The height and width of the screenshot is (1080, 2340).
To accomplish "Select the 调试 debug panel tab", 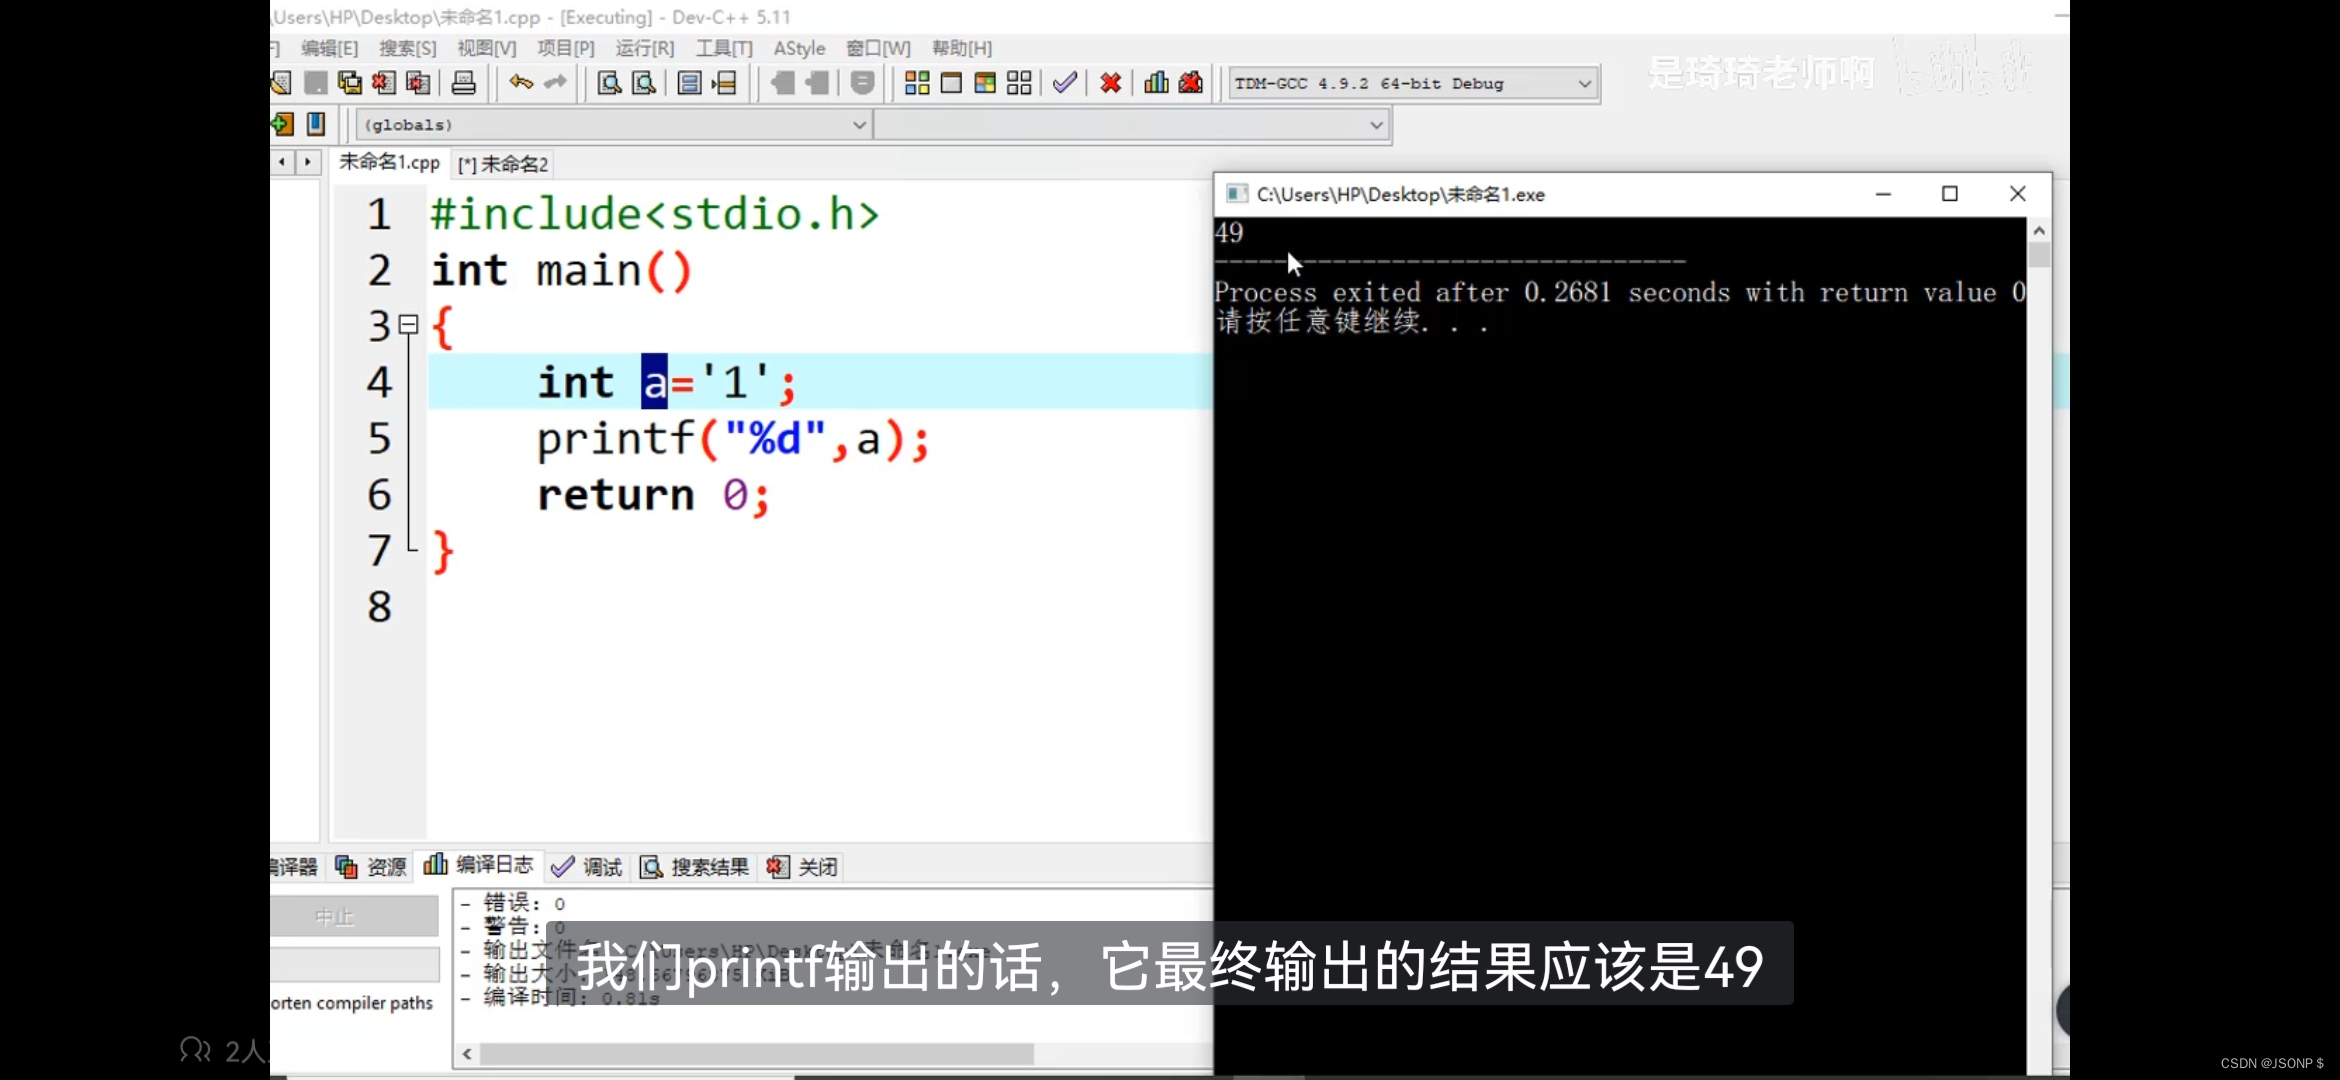I will pos(589,867).
